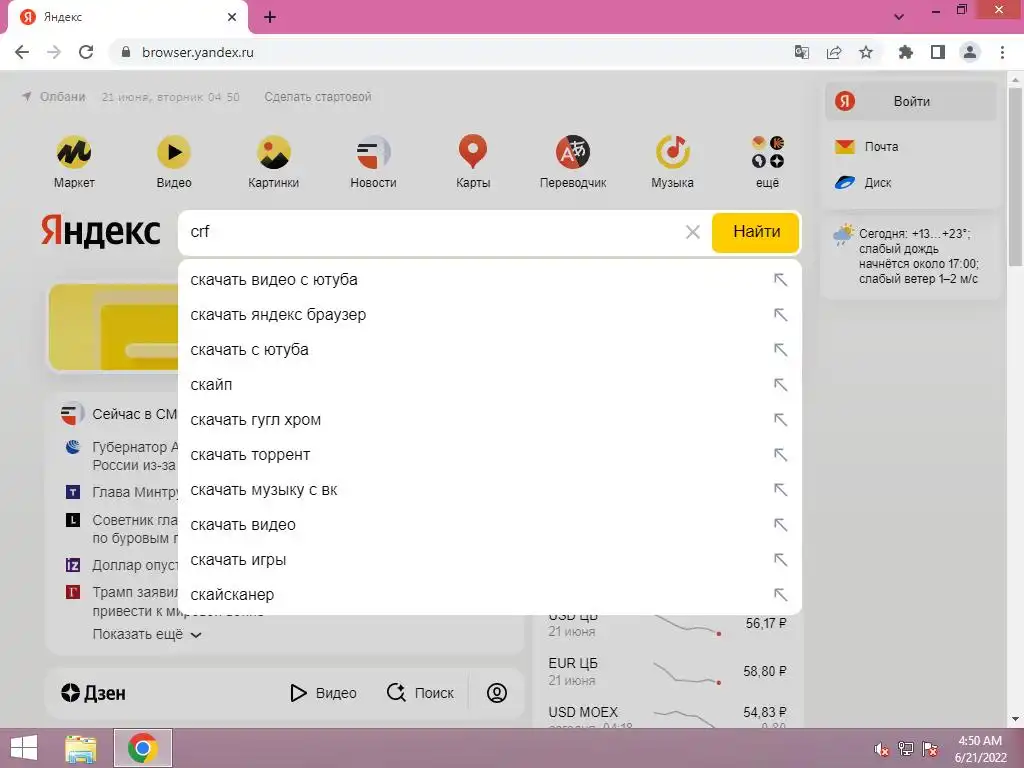The height and width of the screenshot is (768, 1024).
Task: Open Дзен Поиск section
Action: tap(420, 693)
